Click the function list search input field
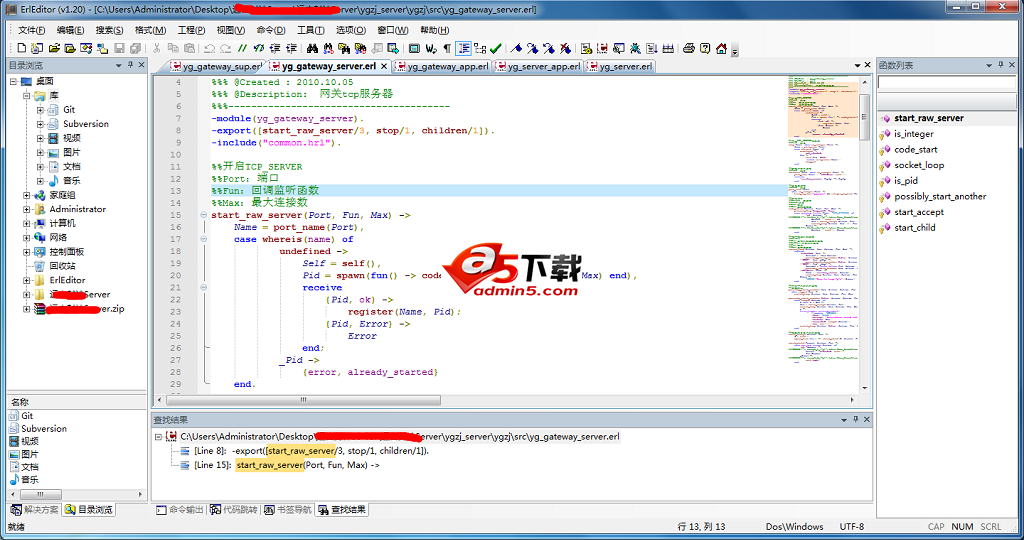The image size is (1024, 540). (946, 82)
